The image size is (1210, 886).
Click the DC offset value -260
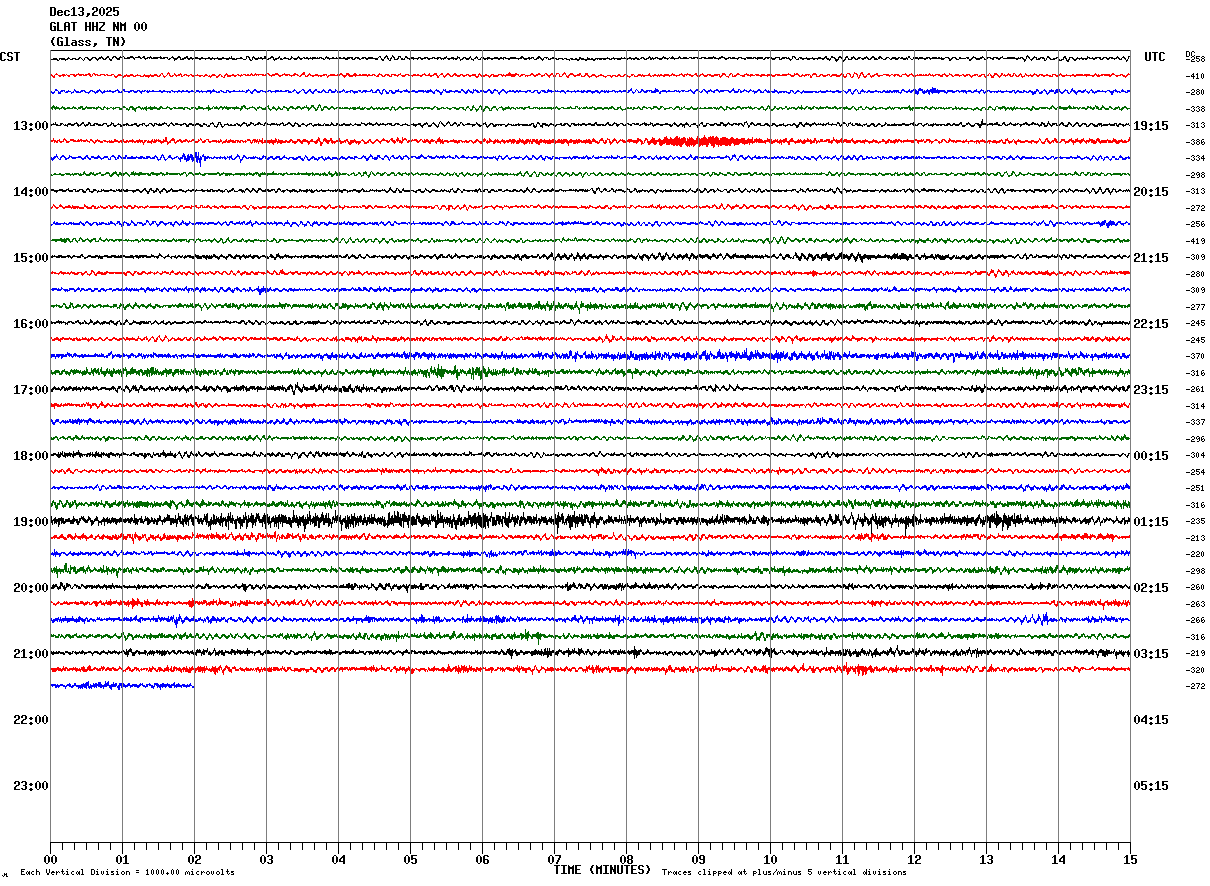pos(1195,587)
